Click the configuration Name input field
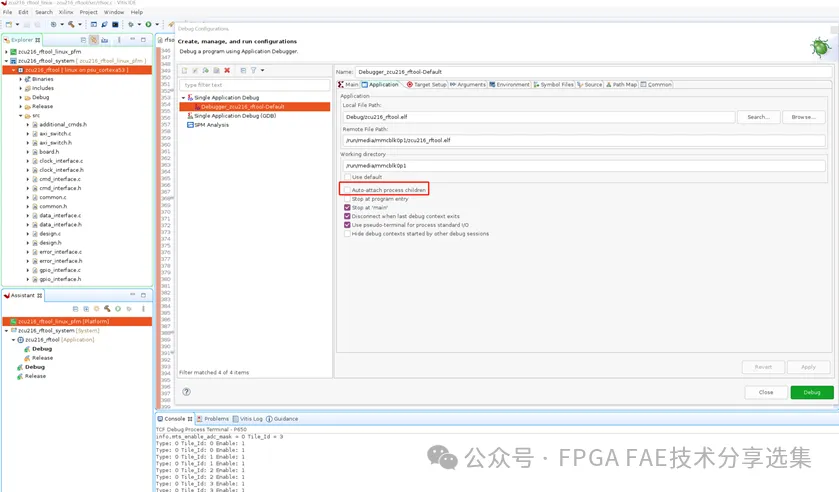 [x=593, y=72]
